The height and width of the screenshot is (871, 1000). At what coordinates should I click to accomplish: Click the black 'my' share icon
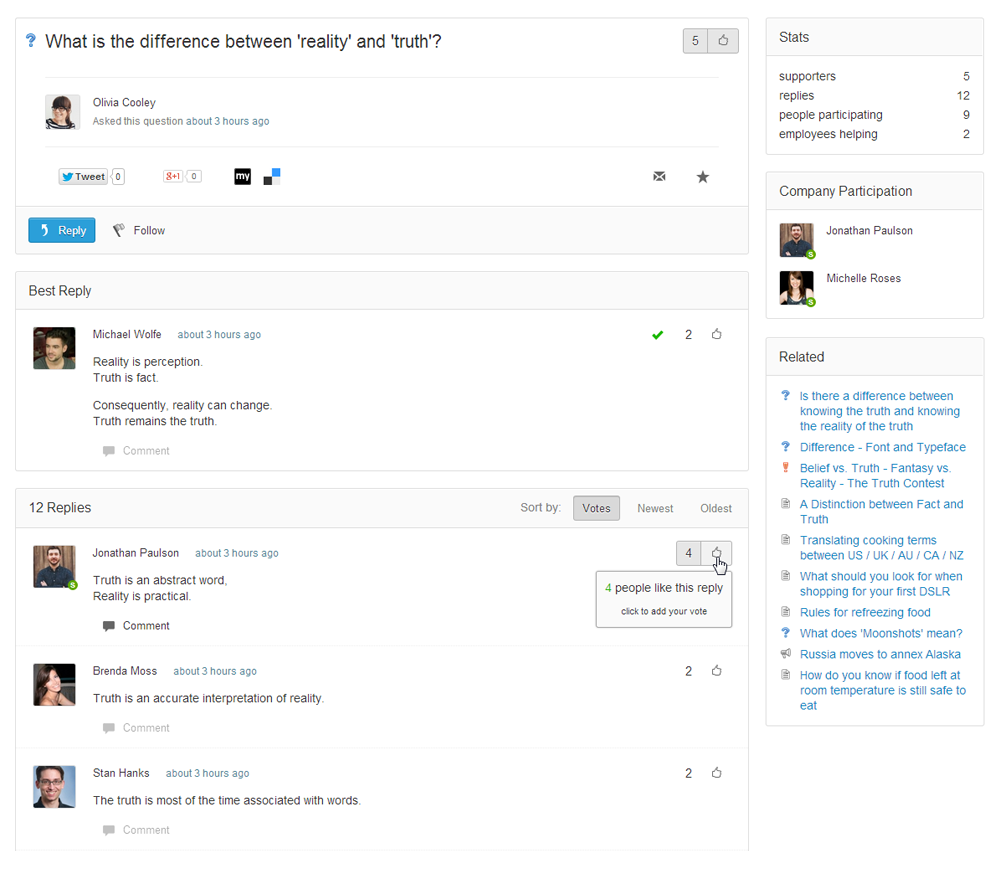pyautogui.click(x=242, y=177)
